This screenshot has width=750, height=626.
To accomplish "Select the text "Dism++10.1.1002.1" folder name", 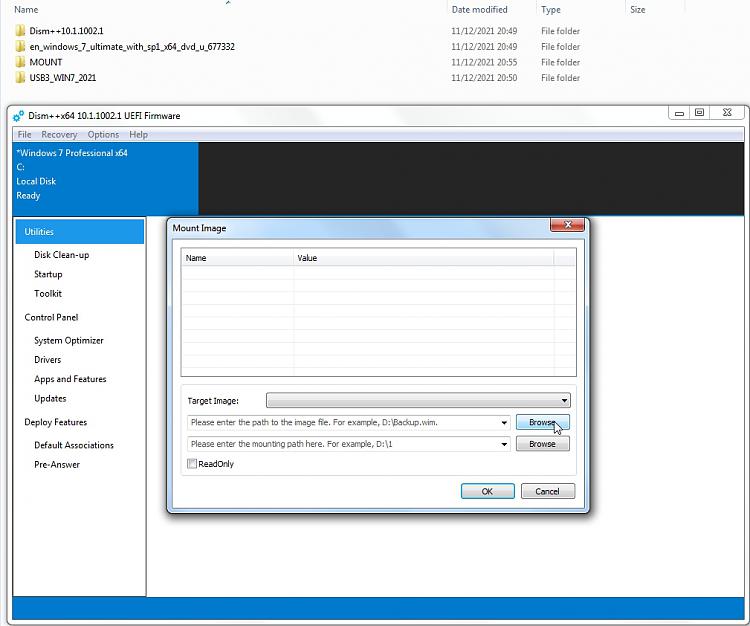I will tap(66, 31).
